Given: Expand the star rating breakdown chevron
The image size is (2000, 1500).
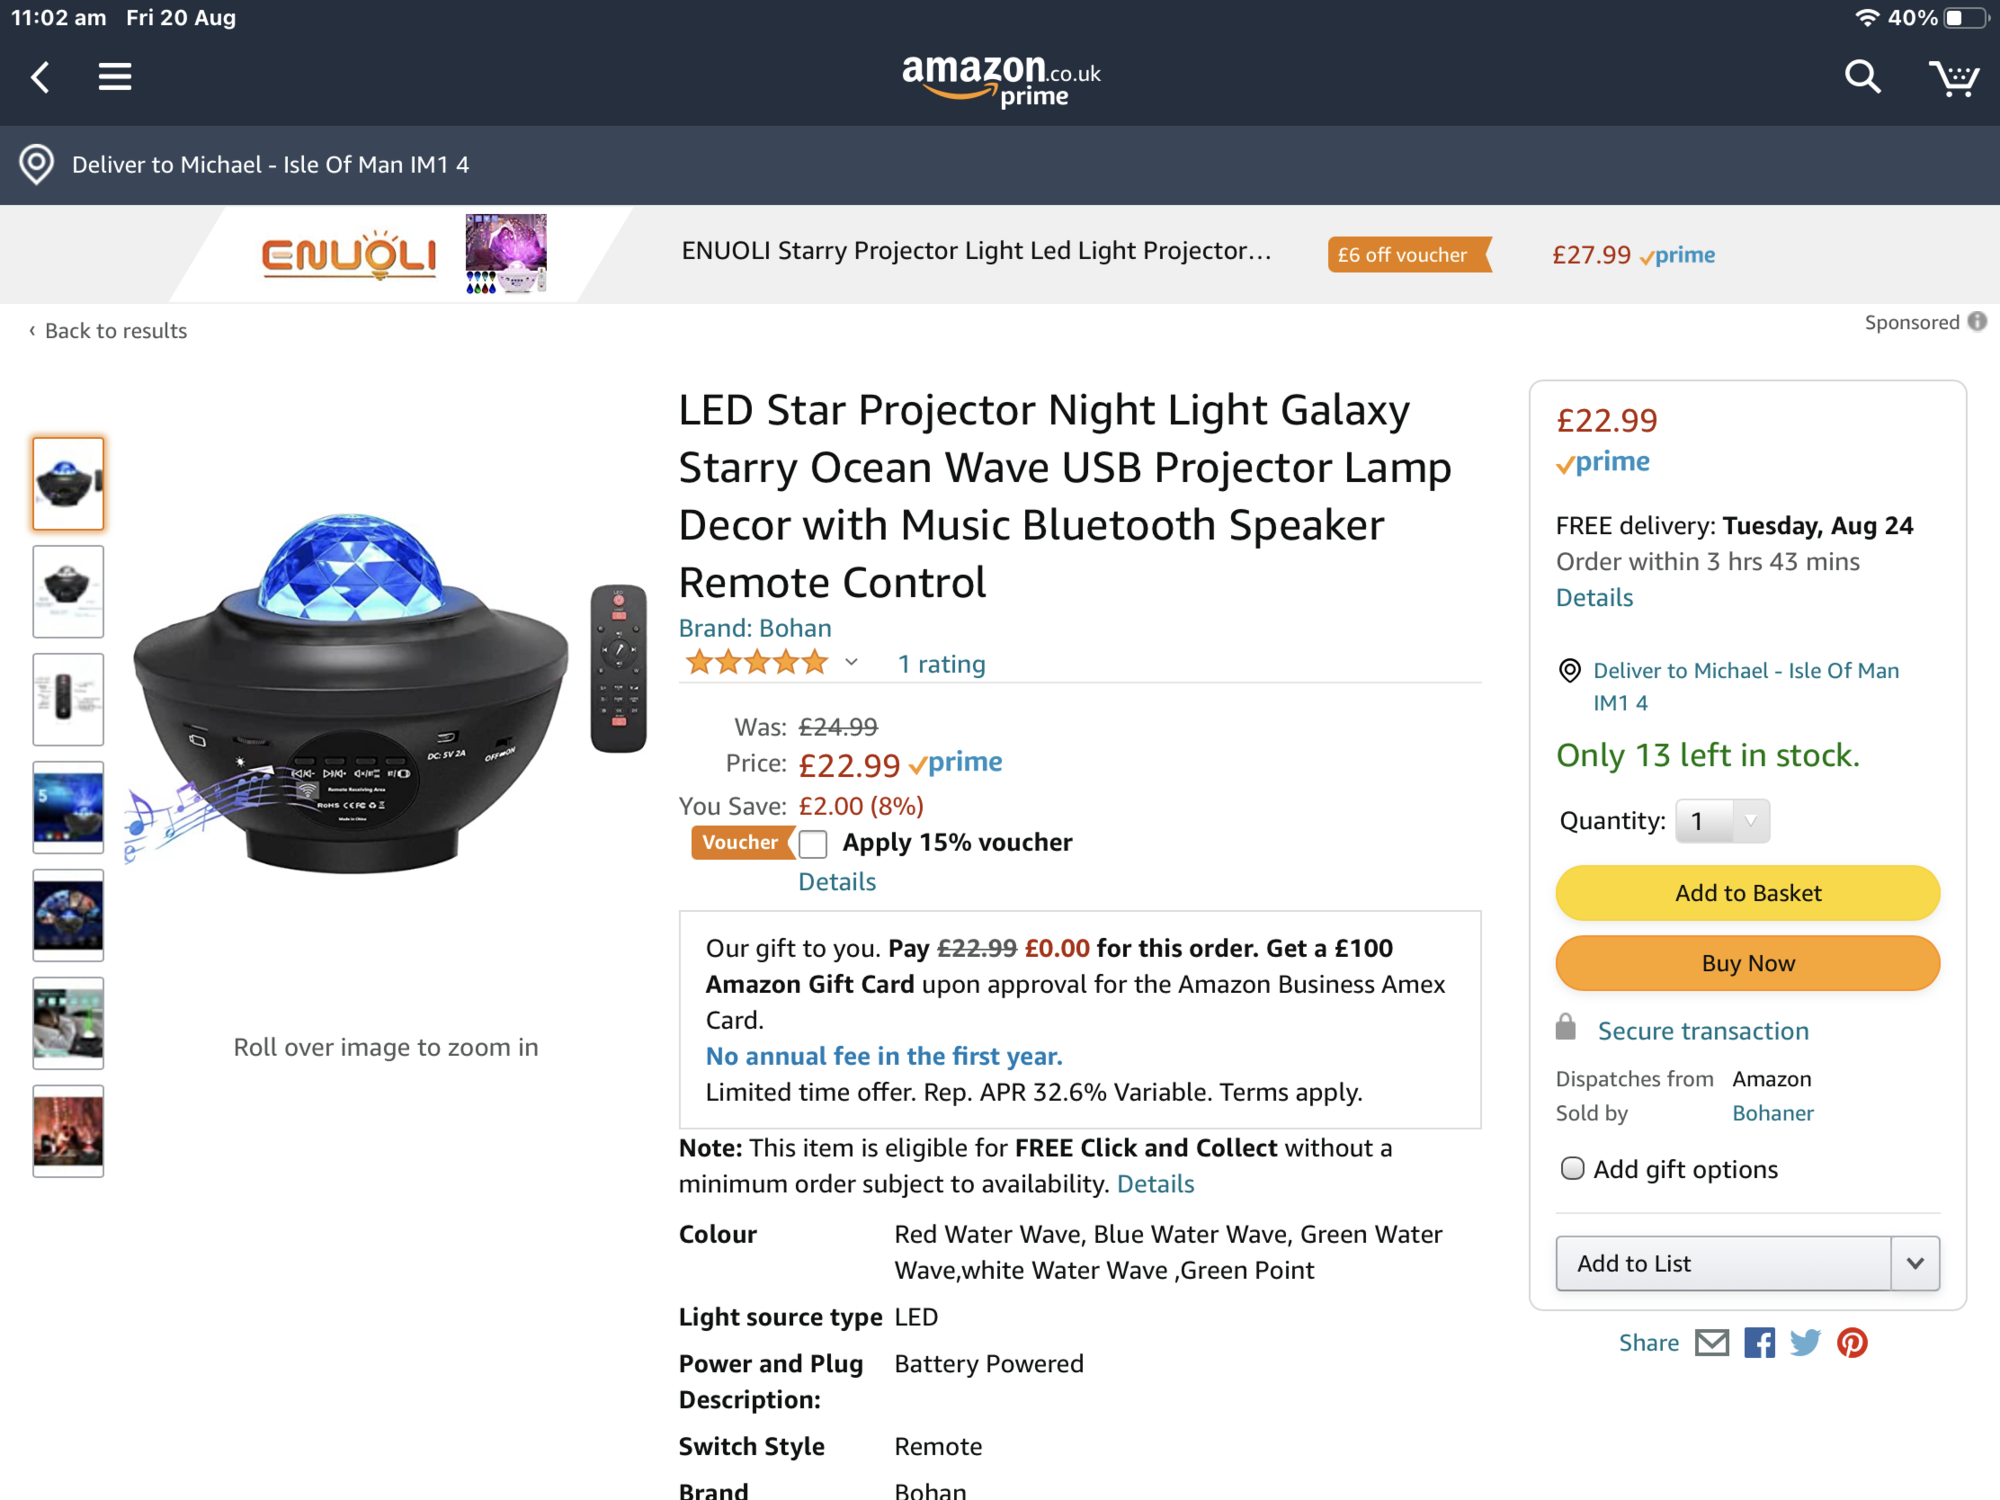Looking at the screenshot, I should tap(851, 663).
